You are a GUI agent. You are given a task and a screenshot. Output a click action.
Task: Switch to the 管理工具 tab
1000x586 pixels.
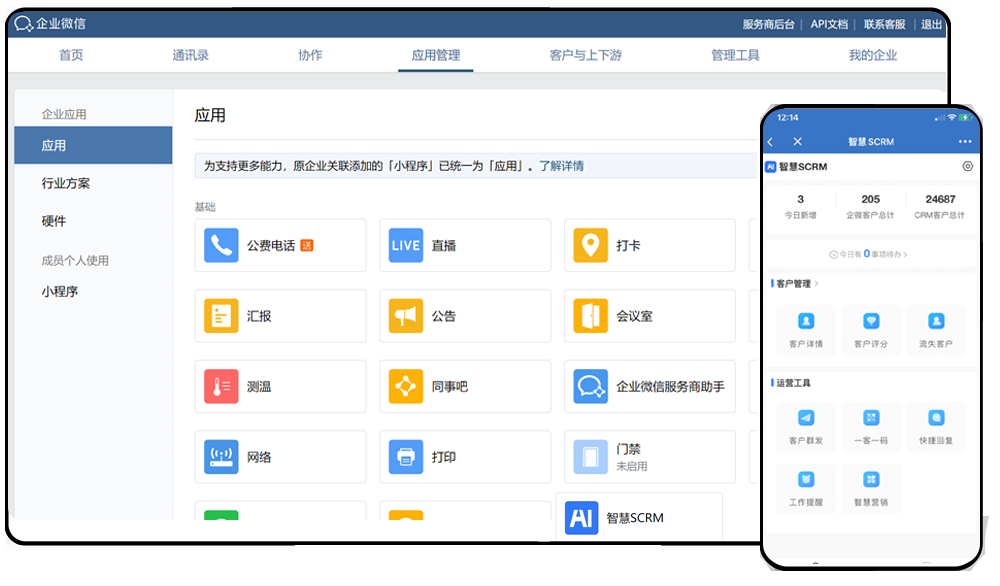coord(735,55)
